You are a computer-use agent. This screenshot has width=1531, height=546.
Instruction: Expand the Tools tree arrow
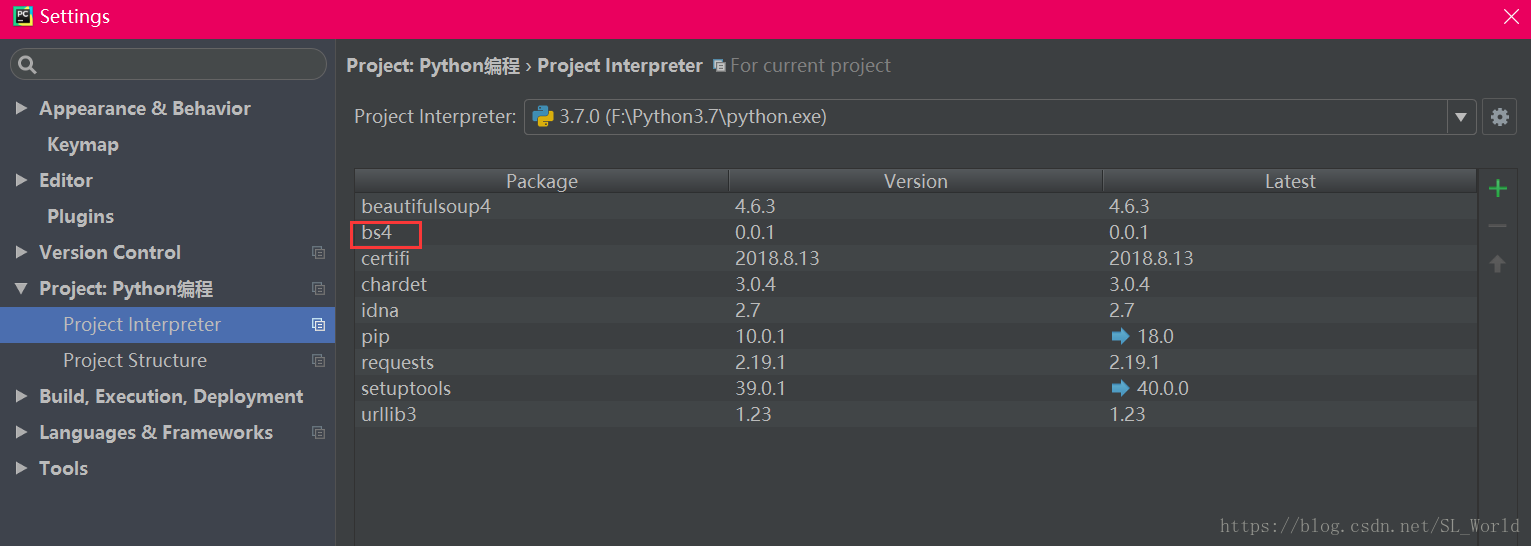click(x=21, y=469)
